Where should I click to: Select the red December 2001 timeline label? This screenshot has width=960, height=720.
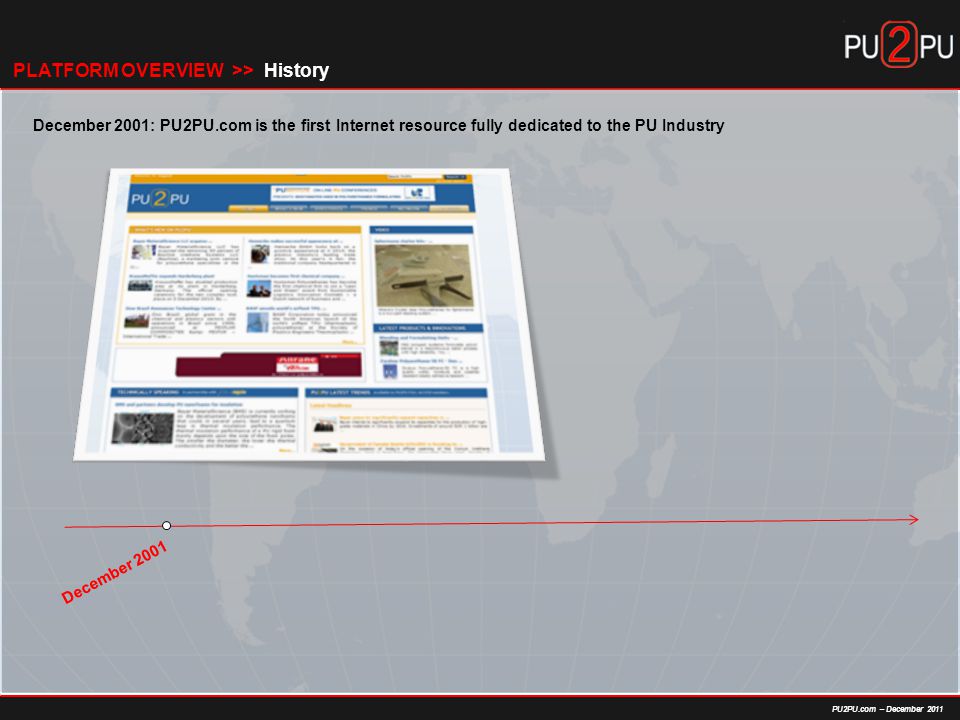click(114, 572)
